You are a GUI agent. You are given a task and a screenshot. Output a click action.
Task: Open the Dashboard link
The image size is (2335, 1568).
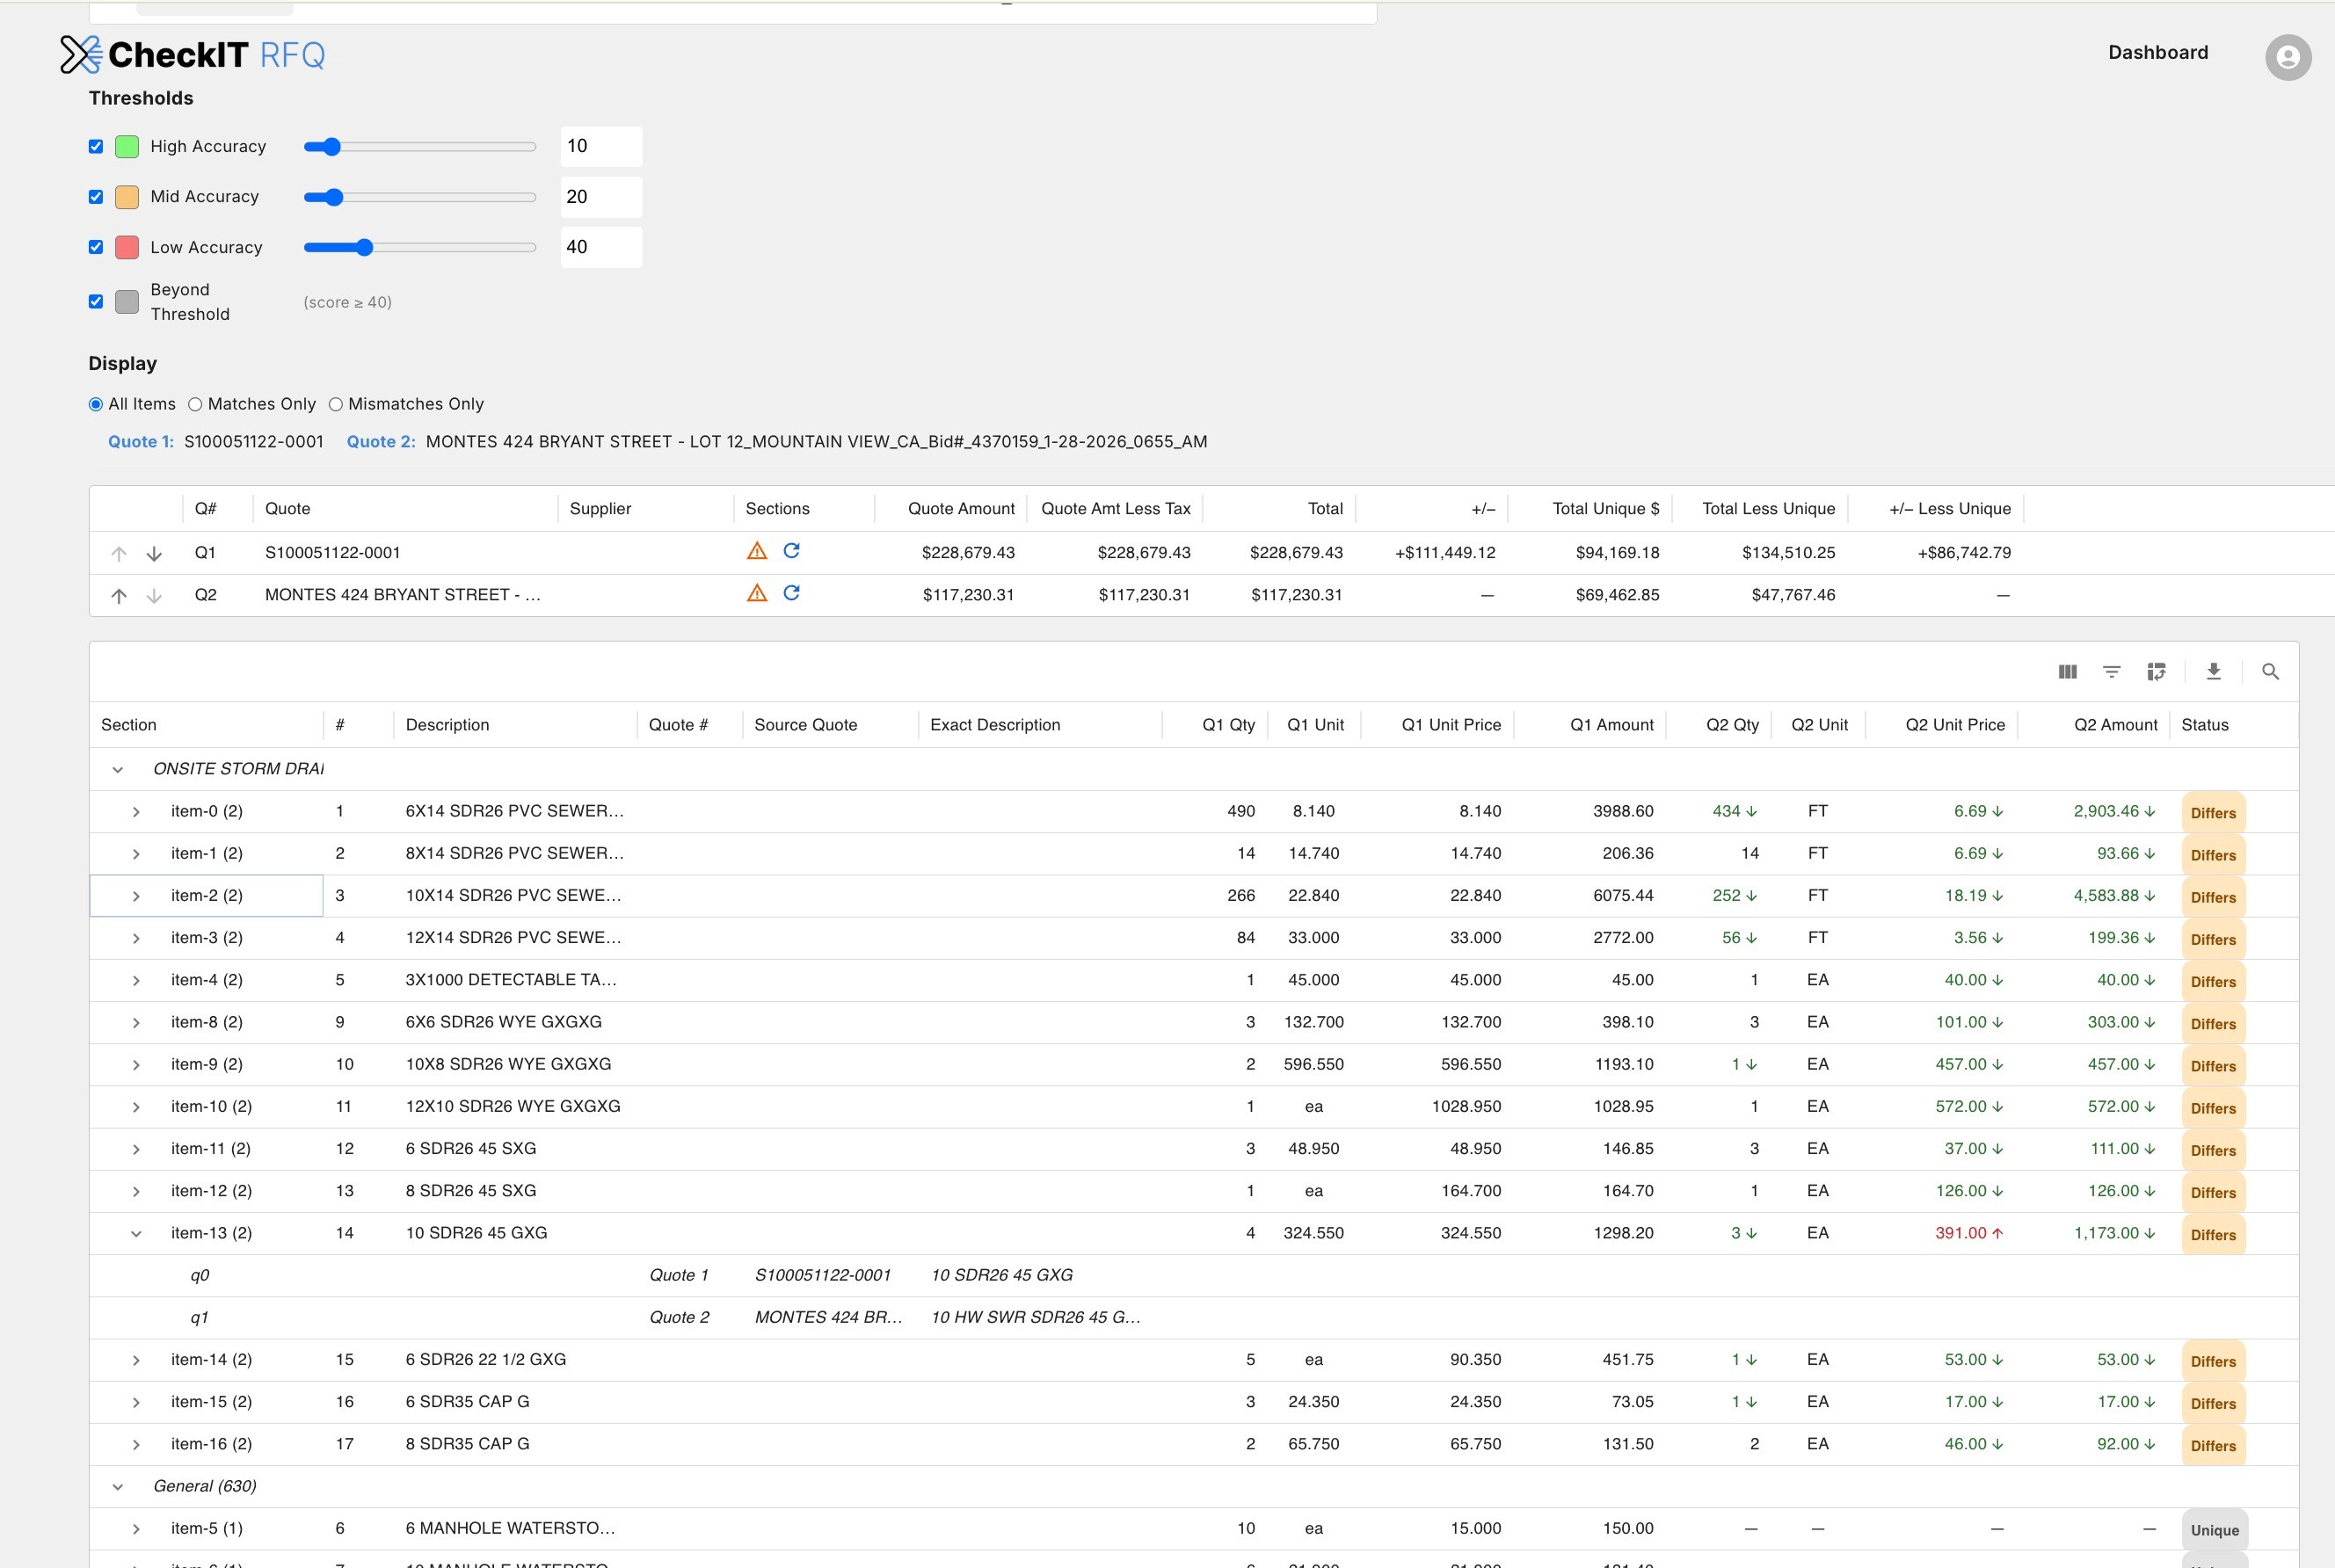2158,52
